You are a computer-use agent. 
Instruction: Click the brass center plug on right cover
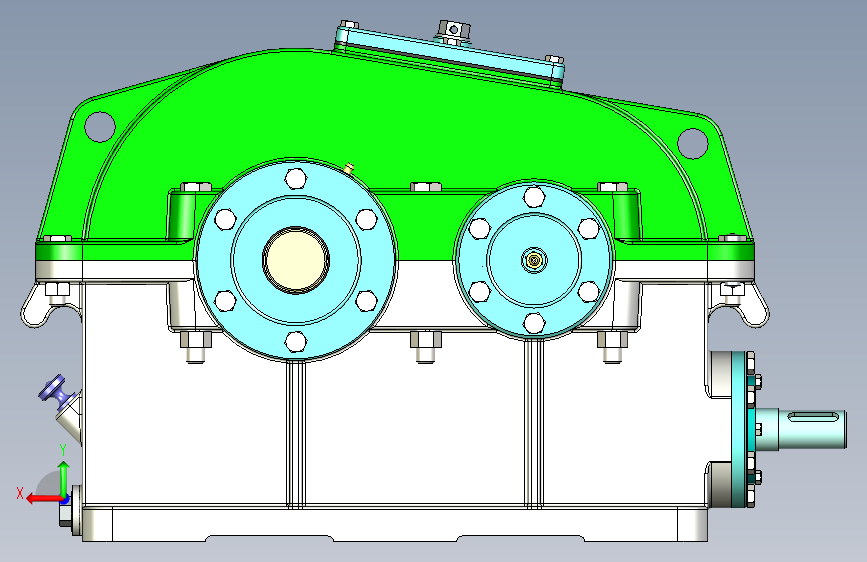534,260
